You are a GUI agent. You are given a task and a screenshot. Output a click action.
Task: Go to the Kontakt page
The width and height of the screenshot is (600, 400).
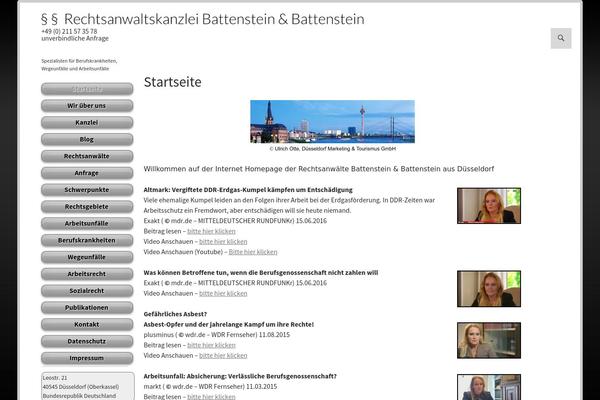point(87,325)
